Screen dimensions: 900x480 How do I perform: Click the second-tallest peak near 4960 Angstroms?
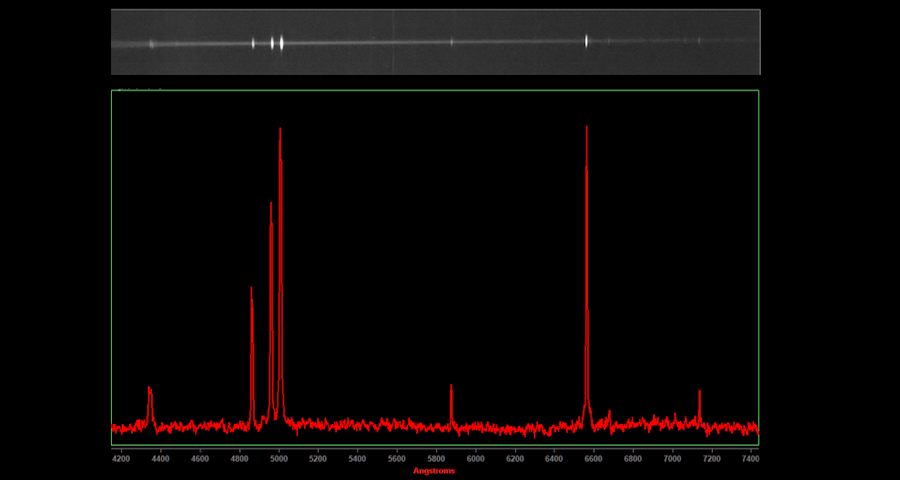coord(271,206)
